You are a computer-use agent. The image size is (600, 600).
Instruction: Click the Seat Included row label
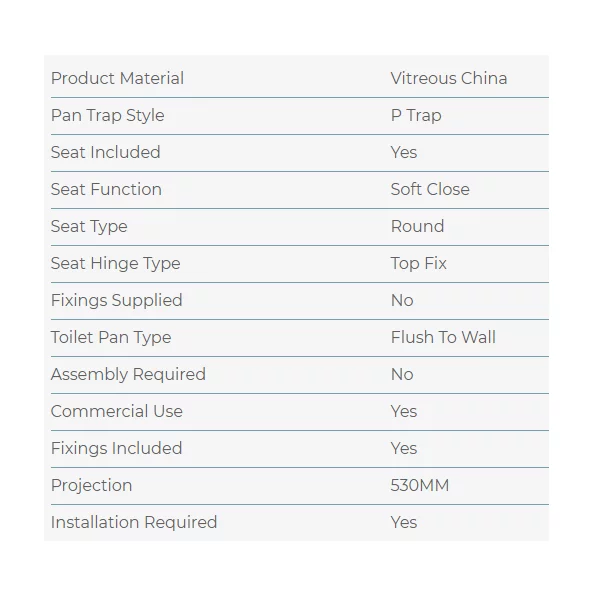coord(105,152)
